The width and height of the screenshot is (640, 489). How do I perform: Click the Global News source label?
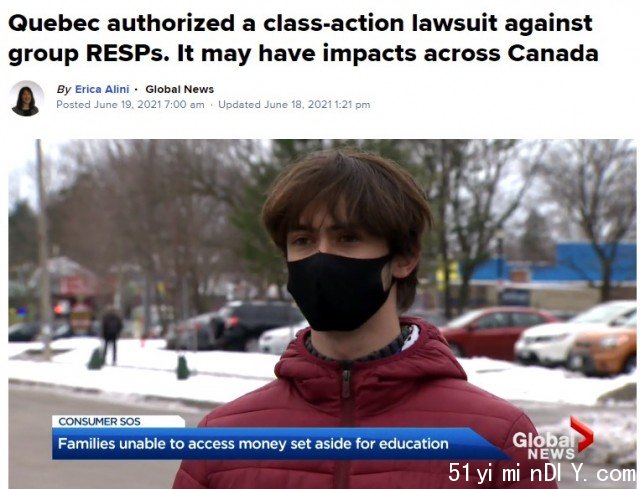[180, 89]
